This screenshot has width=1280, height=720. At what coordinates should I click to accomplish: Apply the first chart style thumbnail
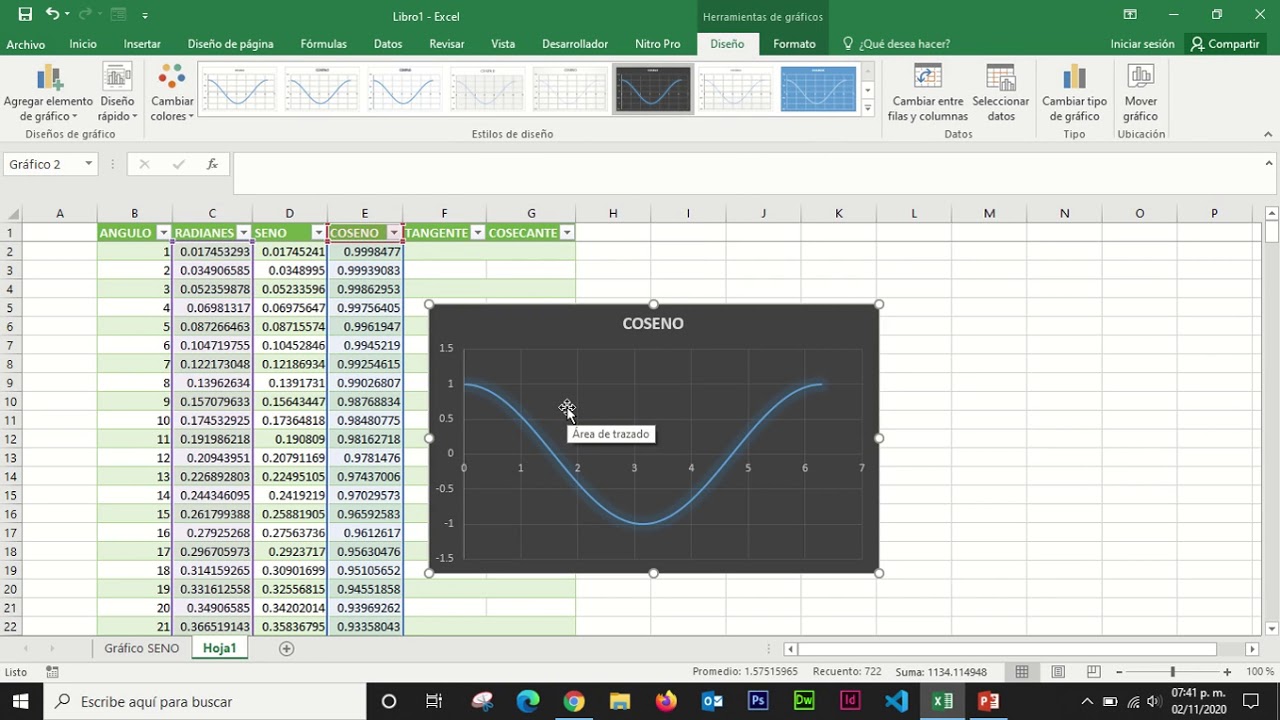[239, 90]
